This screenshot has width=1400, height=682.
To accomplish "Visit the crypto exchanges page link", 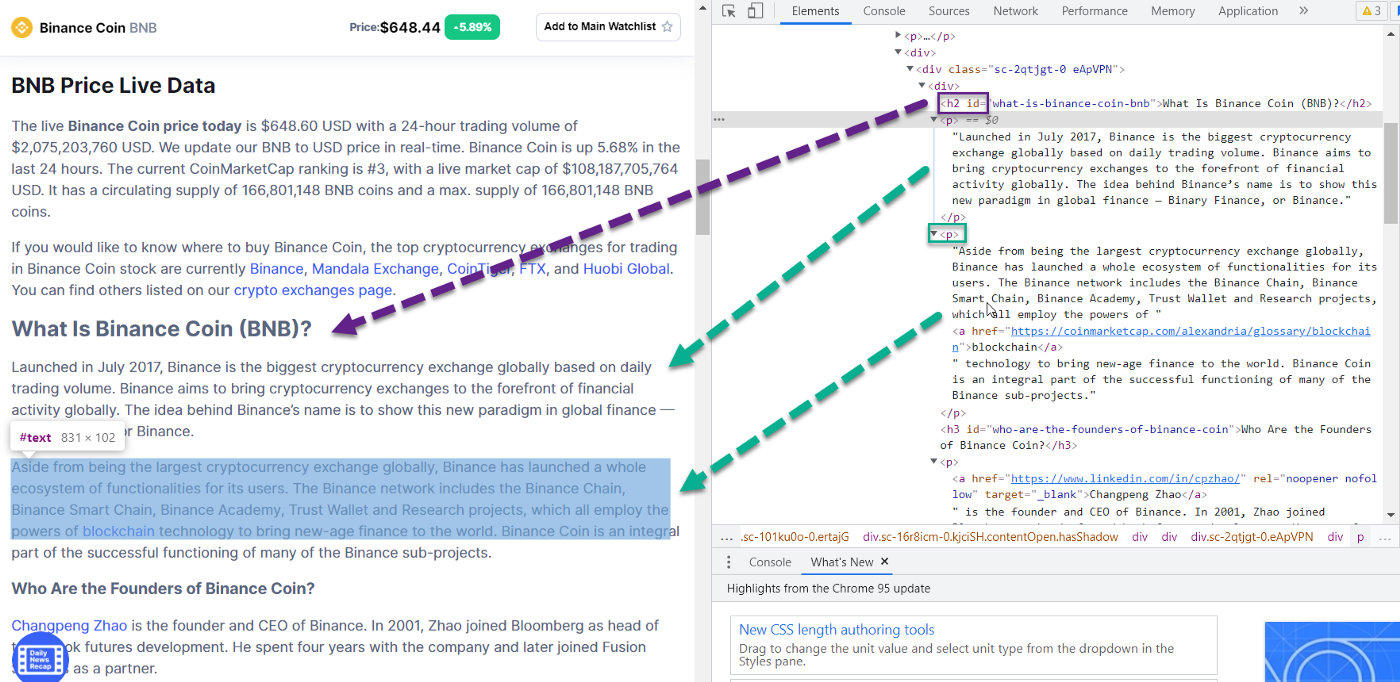I will point(313,290).
